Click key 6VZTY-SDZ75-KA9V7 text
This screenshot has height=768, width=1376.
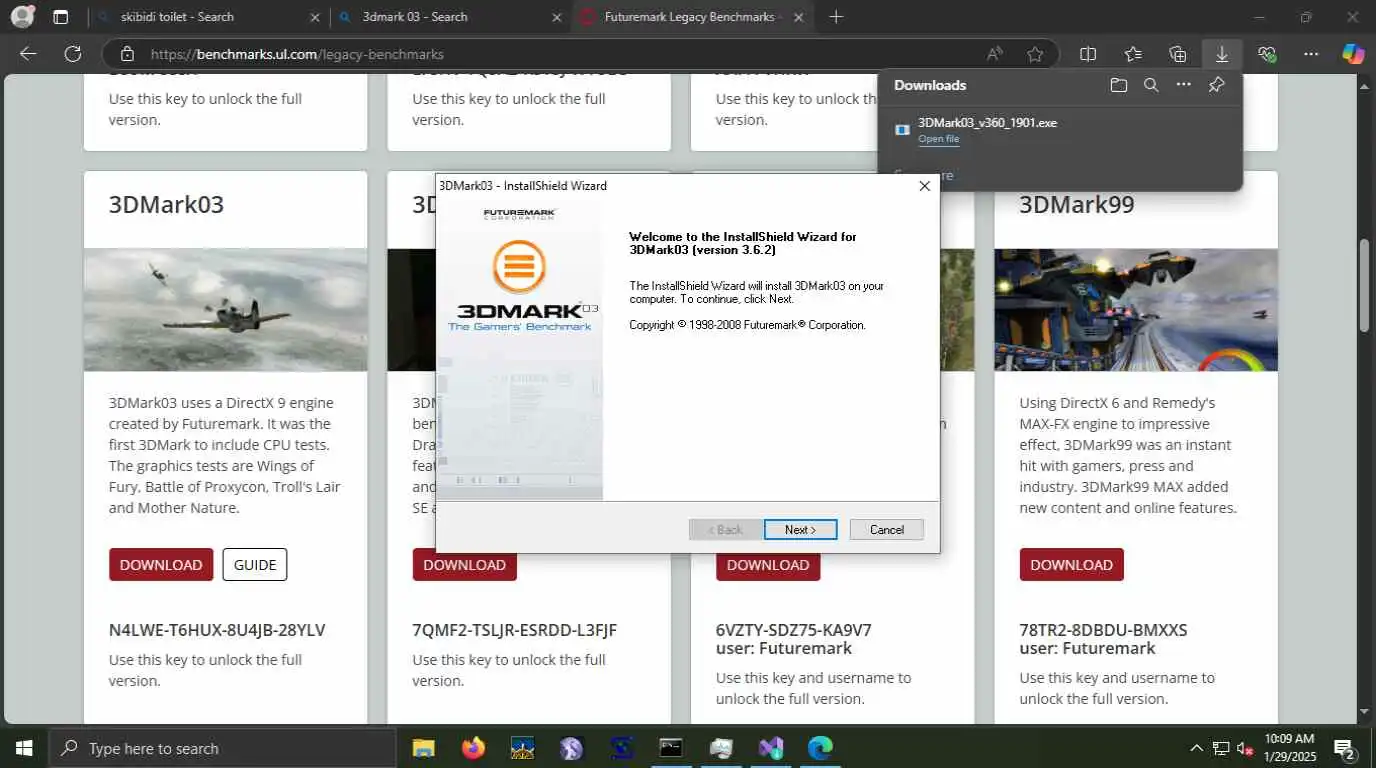click(793, 630)
